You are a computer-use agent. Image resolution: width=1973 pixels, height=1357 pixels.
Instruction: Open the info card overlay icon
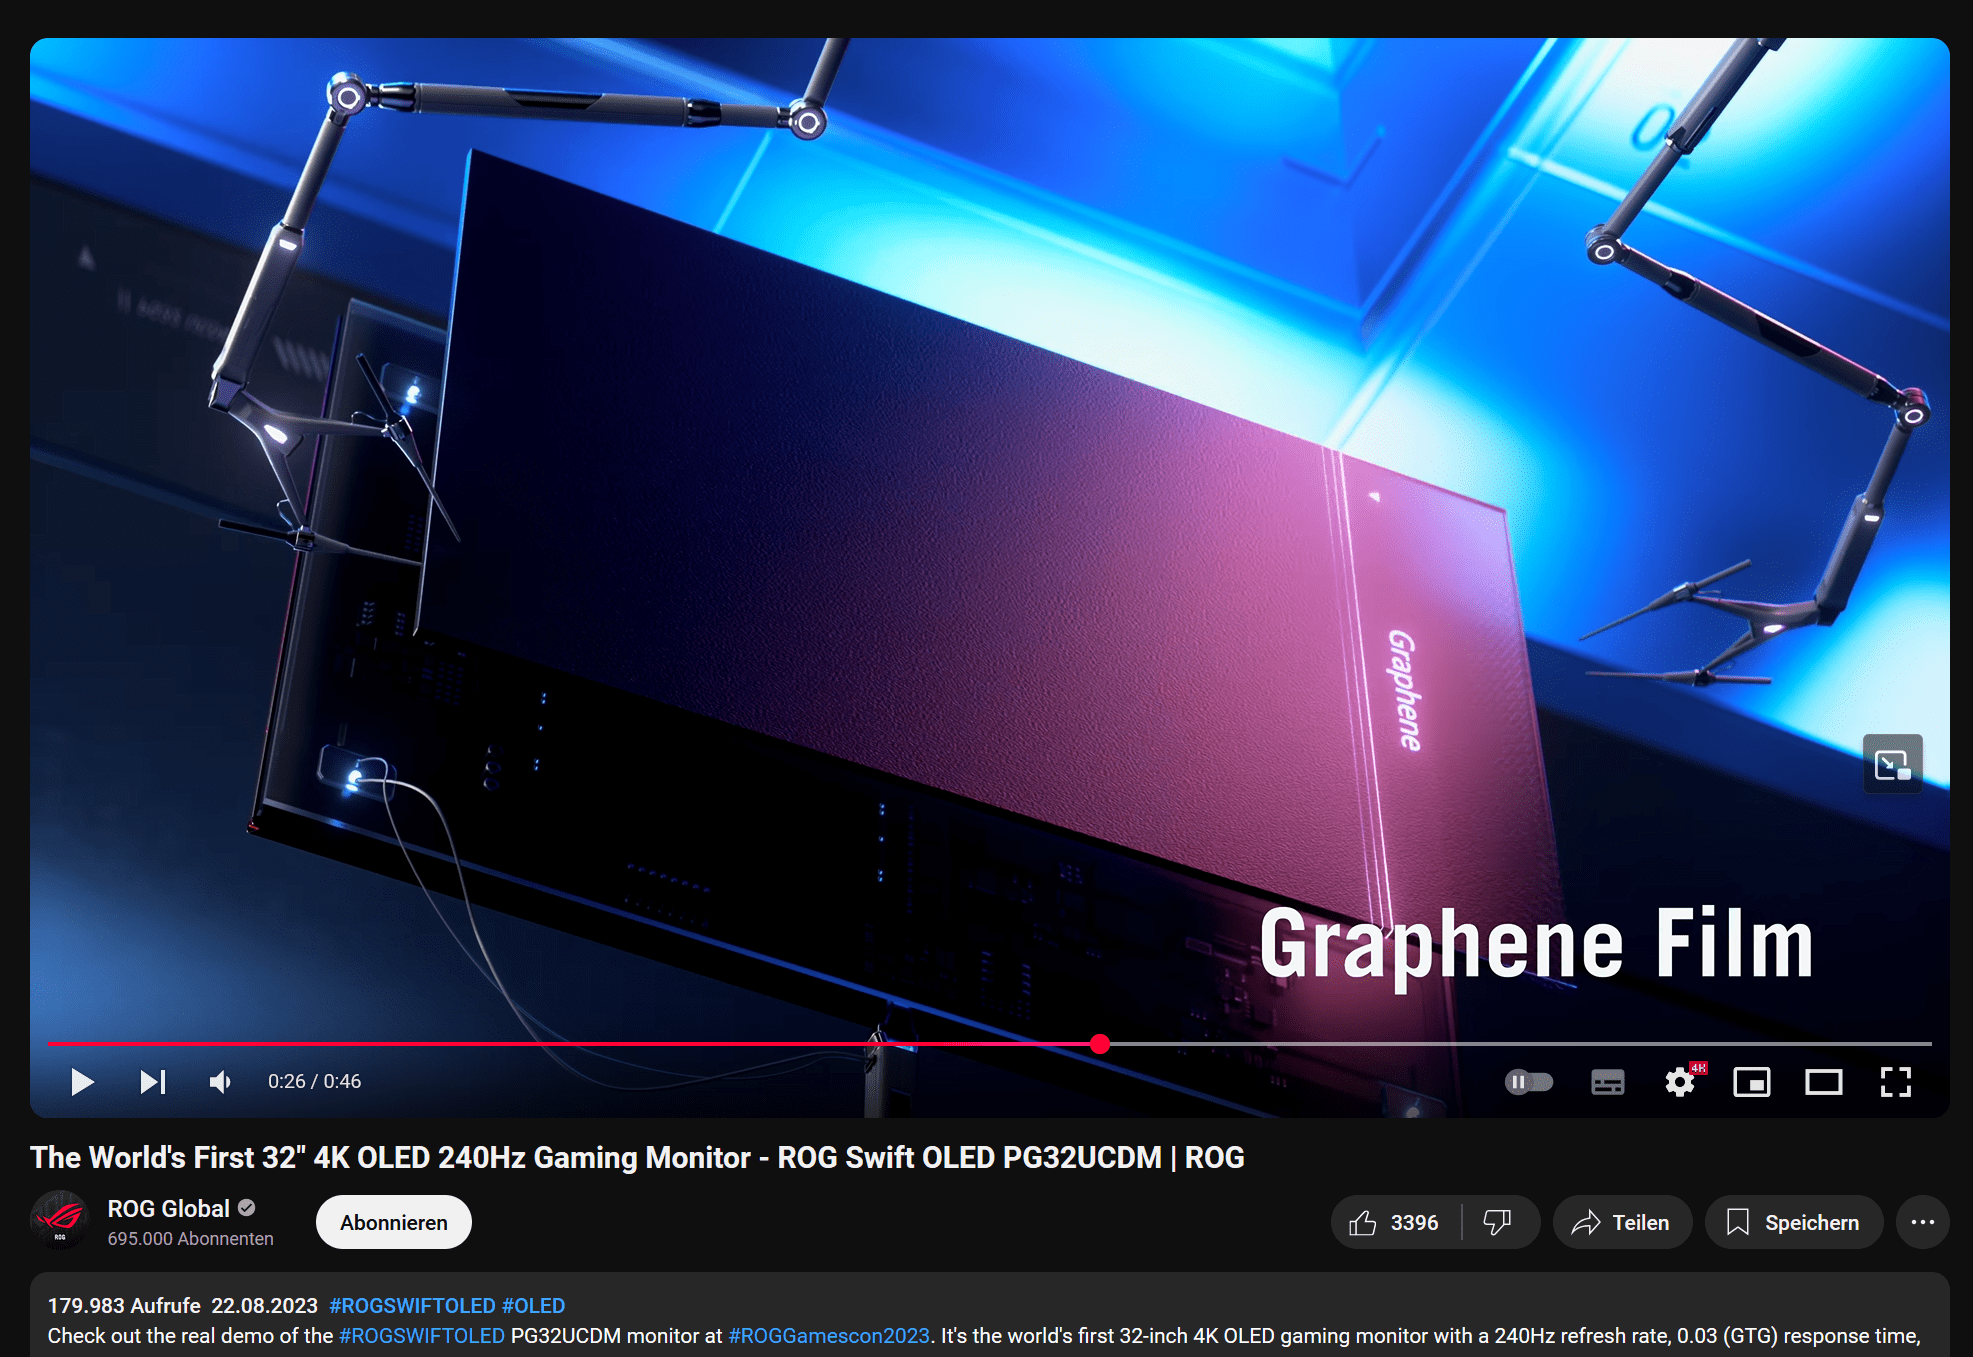[x=1892, y=765]
